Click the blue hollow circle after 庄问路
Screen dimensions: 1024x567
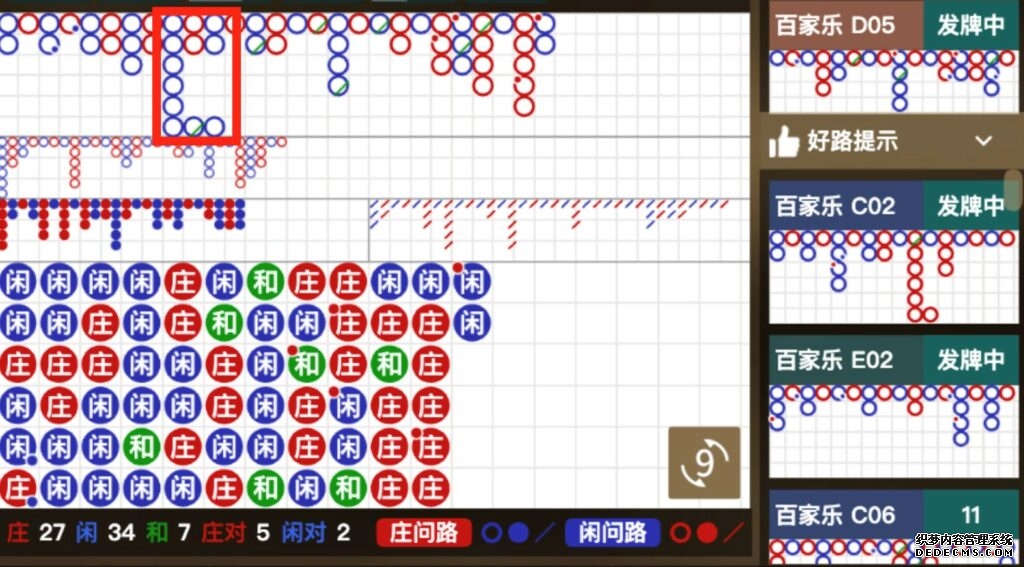click(491, 533)
